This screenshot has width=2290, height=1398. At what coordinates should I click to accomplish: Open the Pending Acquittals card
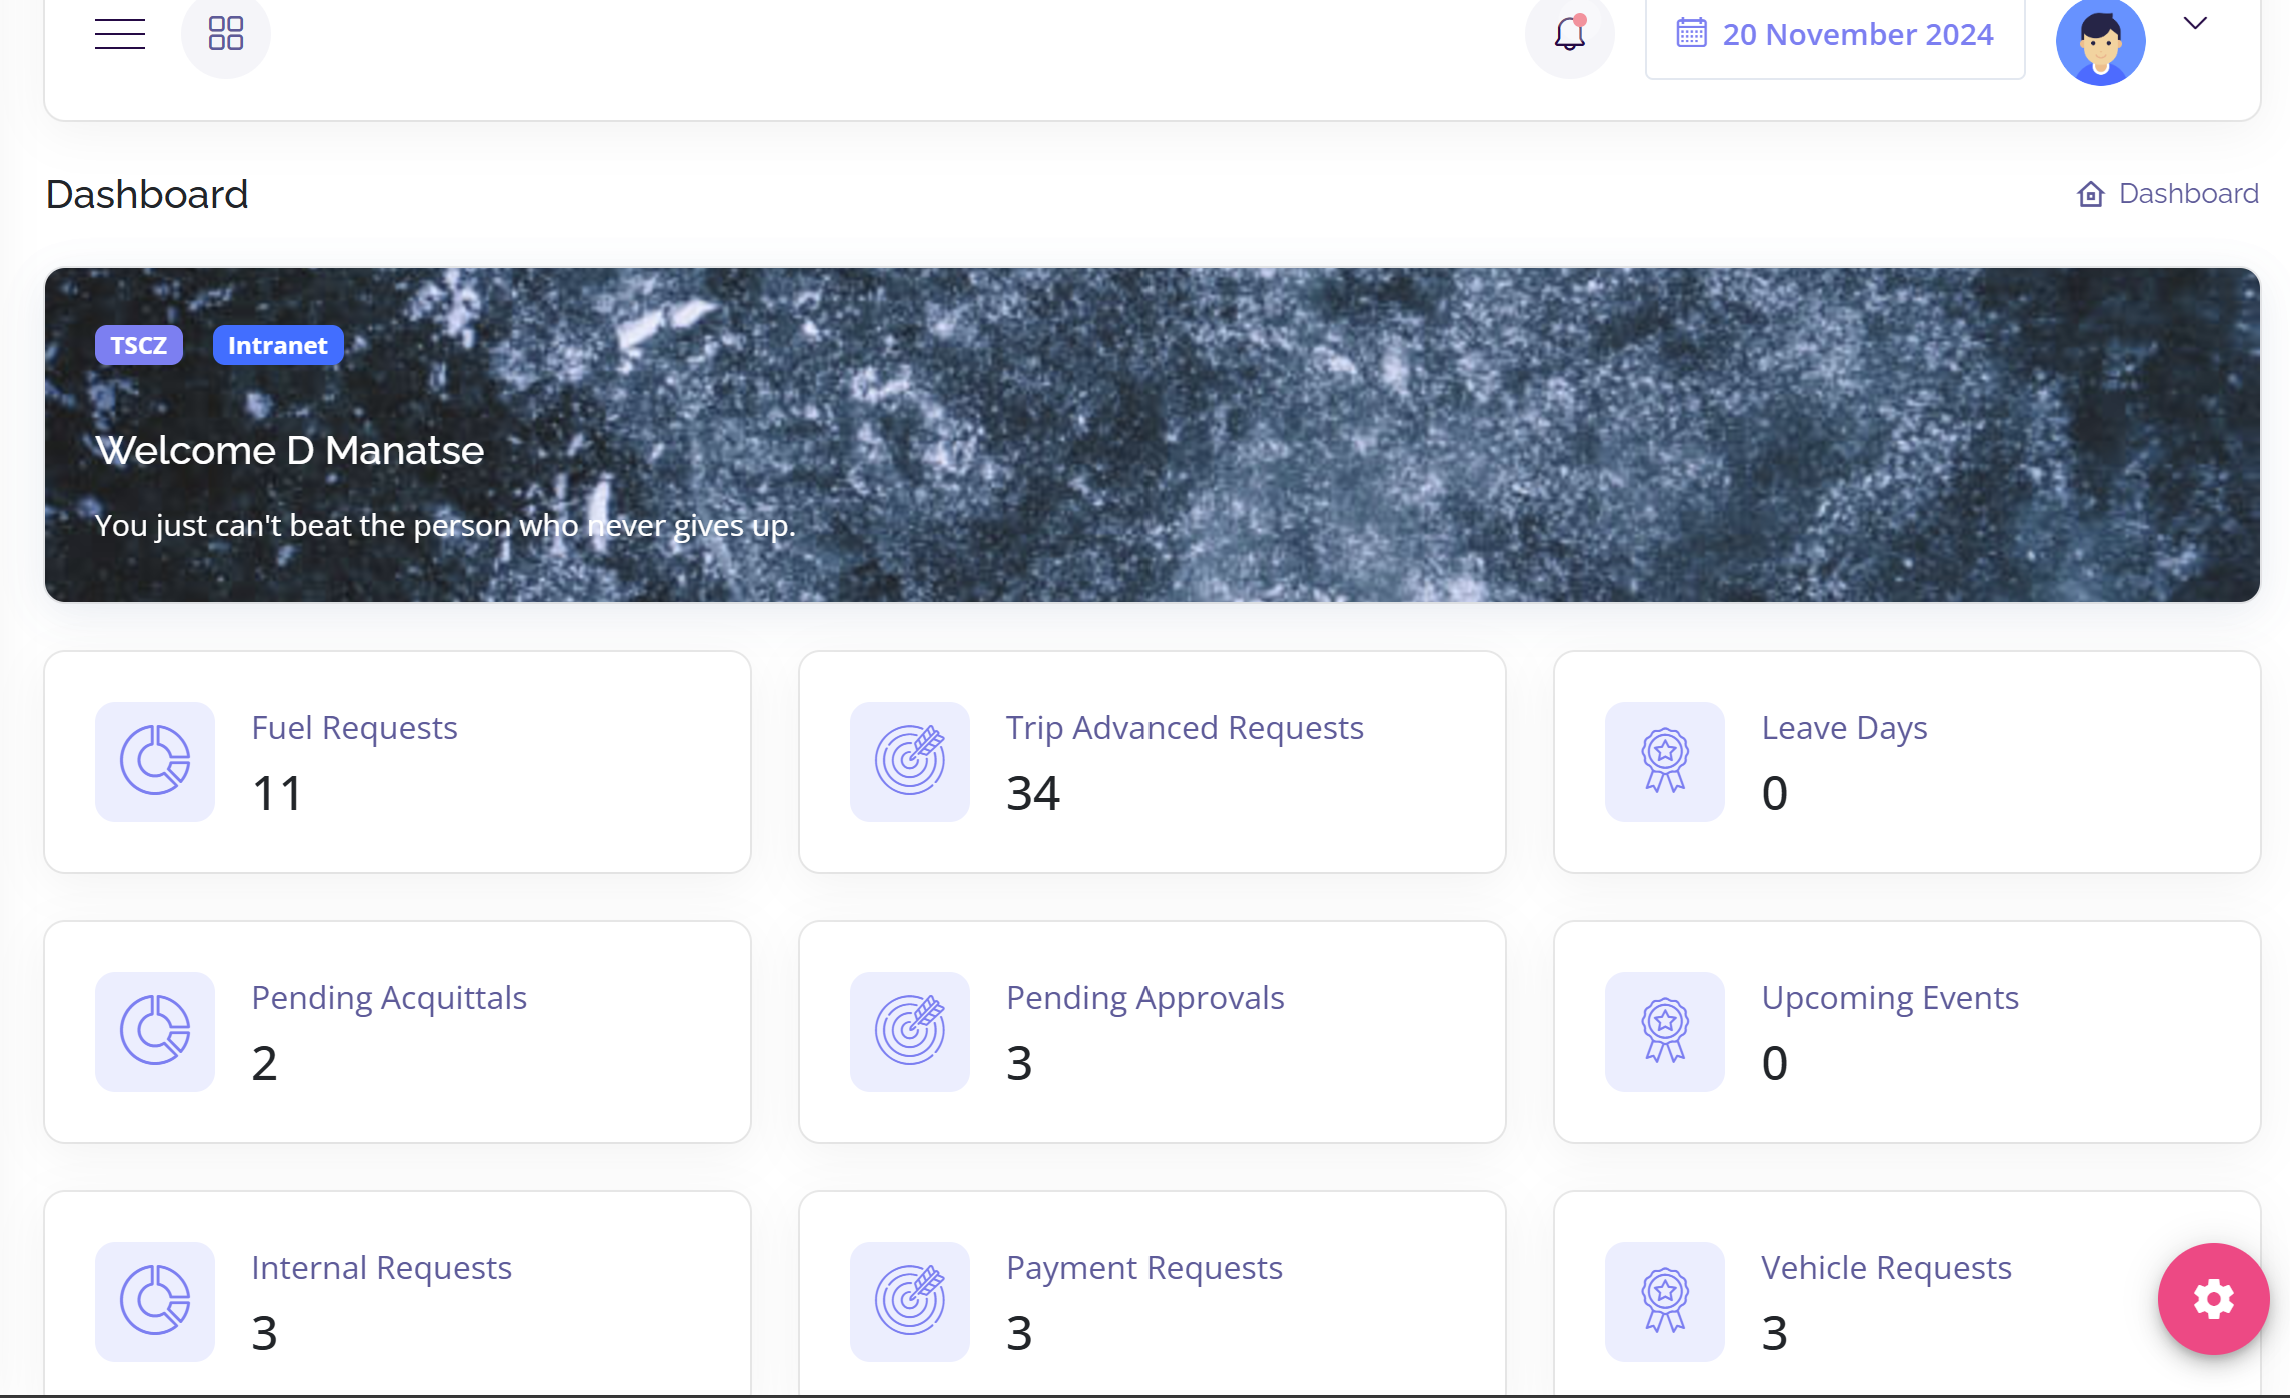pos(397,1031)
